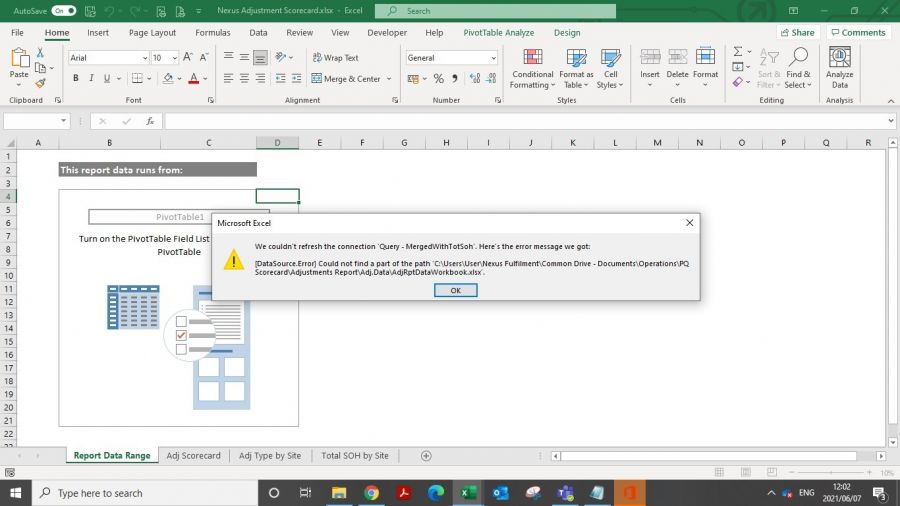Toggle Wrap Text
Screen dimensions: 900x506
pyautogui.click(x=336, y=58)
